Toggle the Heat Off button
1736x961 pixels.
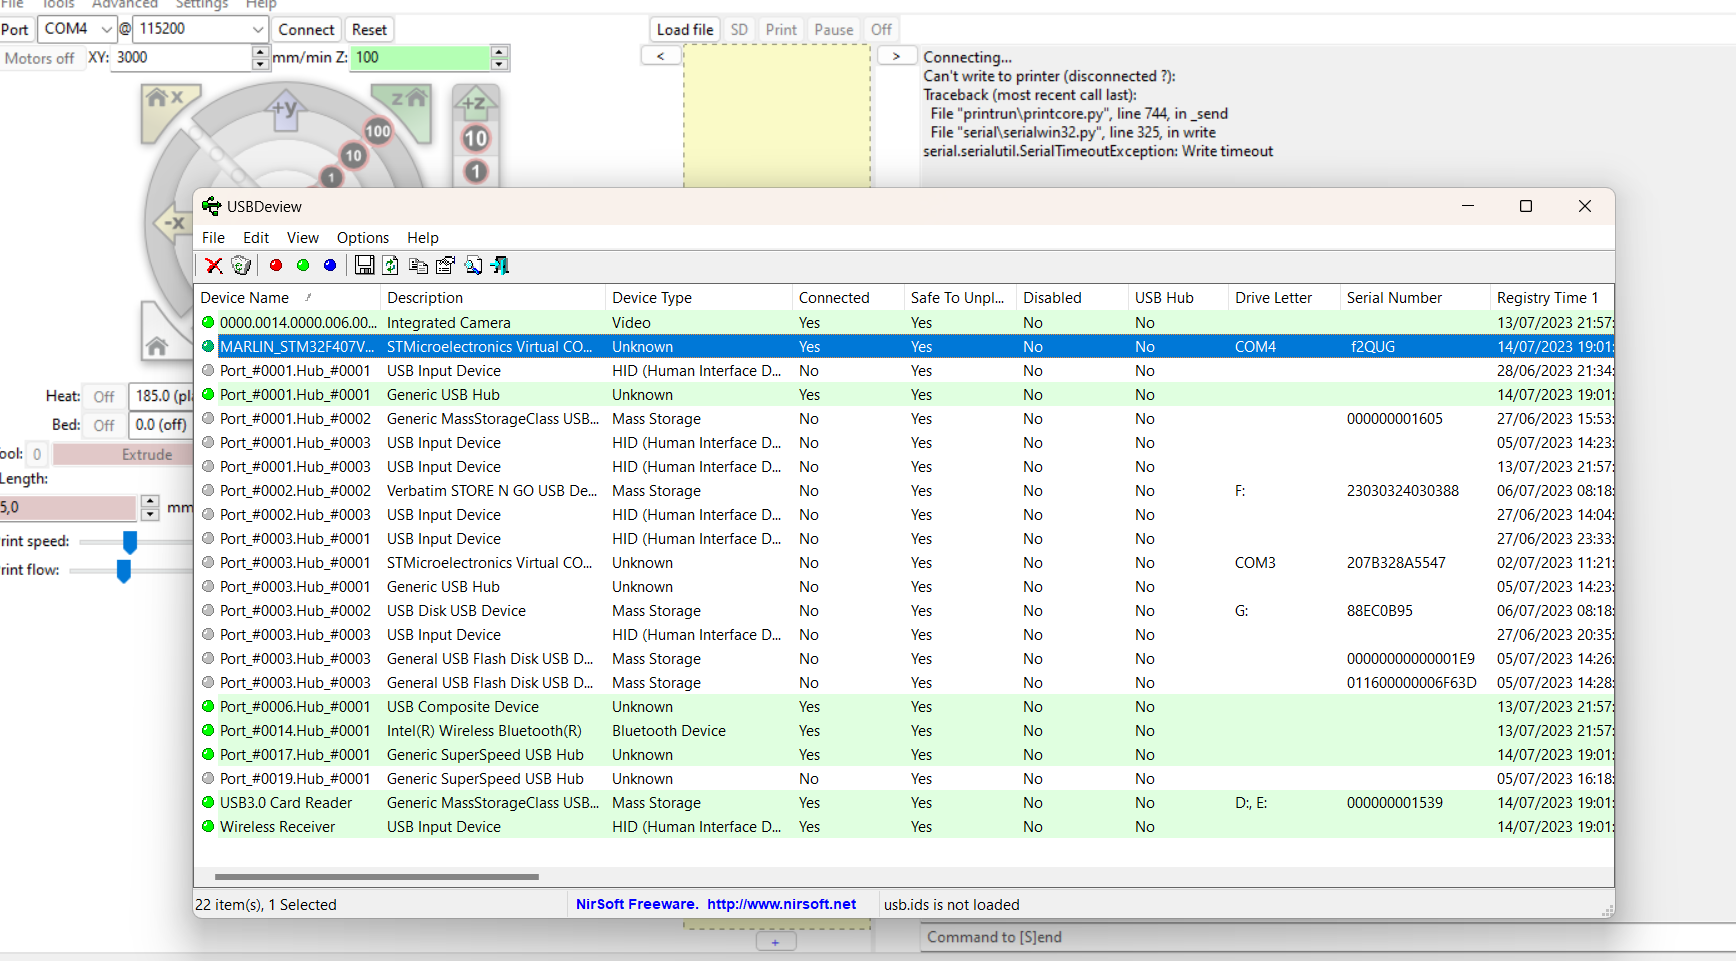104,397
